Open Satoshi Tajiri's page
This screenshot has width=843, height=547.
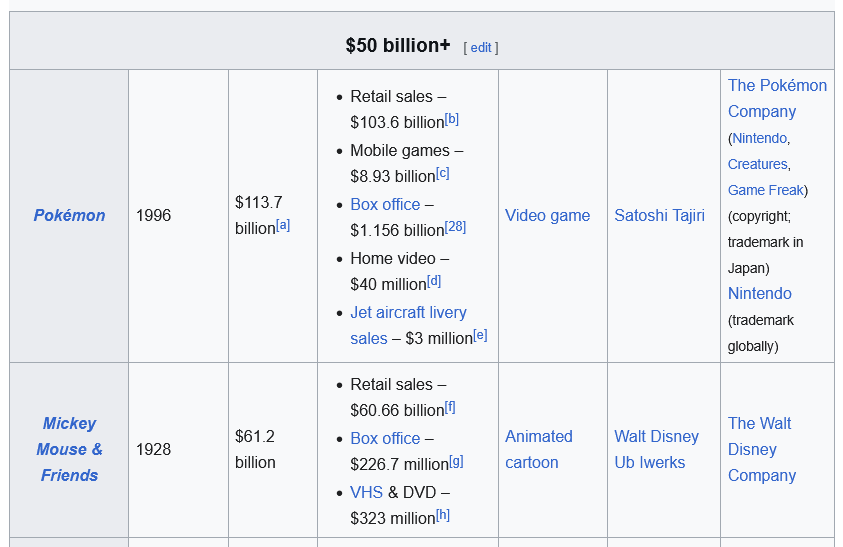659,215
